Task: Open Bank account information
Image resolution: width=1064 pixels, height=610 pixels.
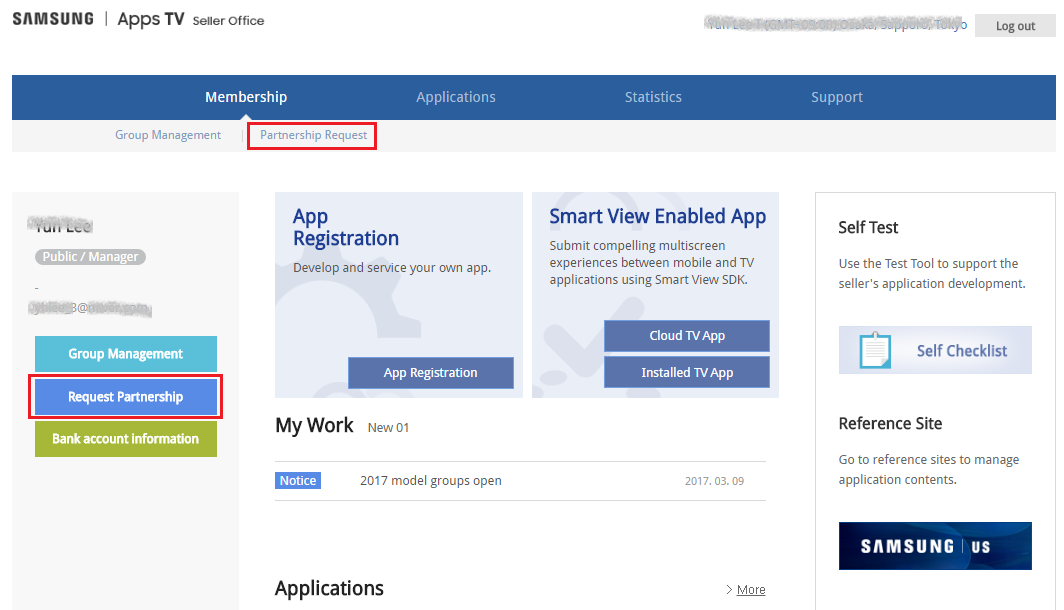Action: pyautogui.click(x=126, y=439)
